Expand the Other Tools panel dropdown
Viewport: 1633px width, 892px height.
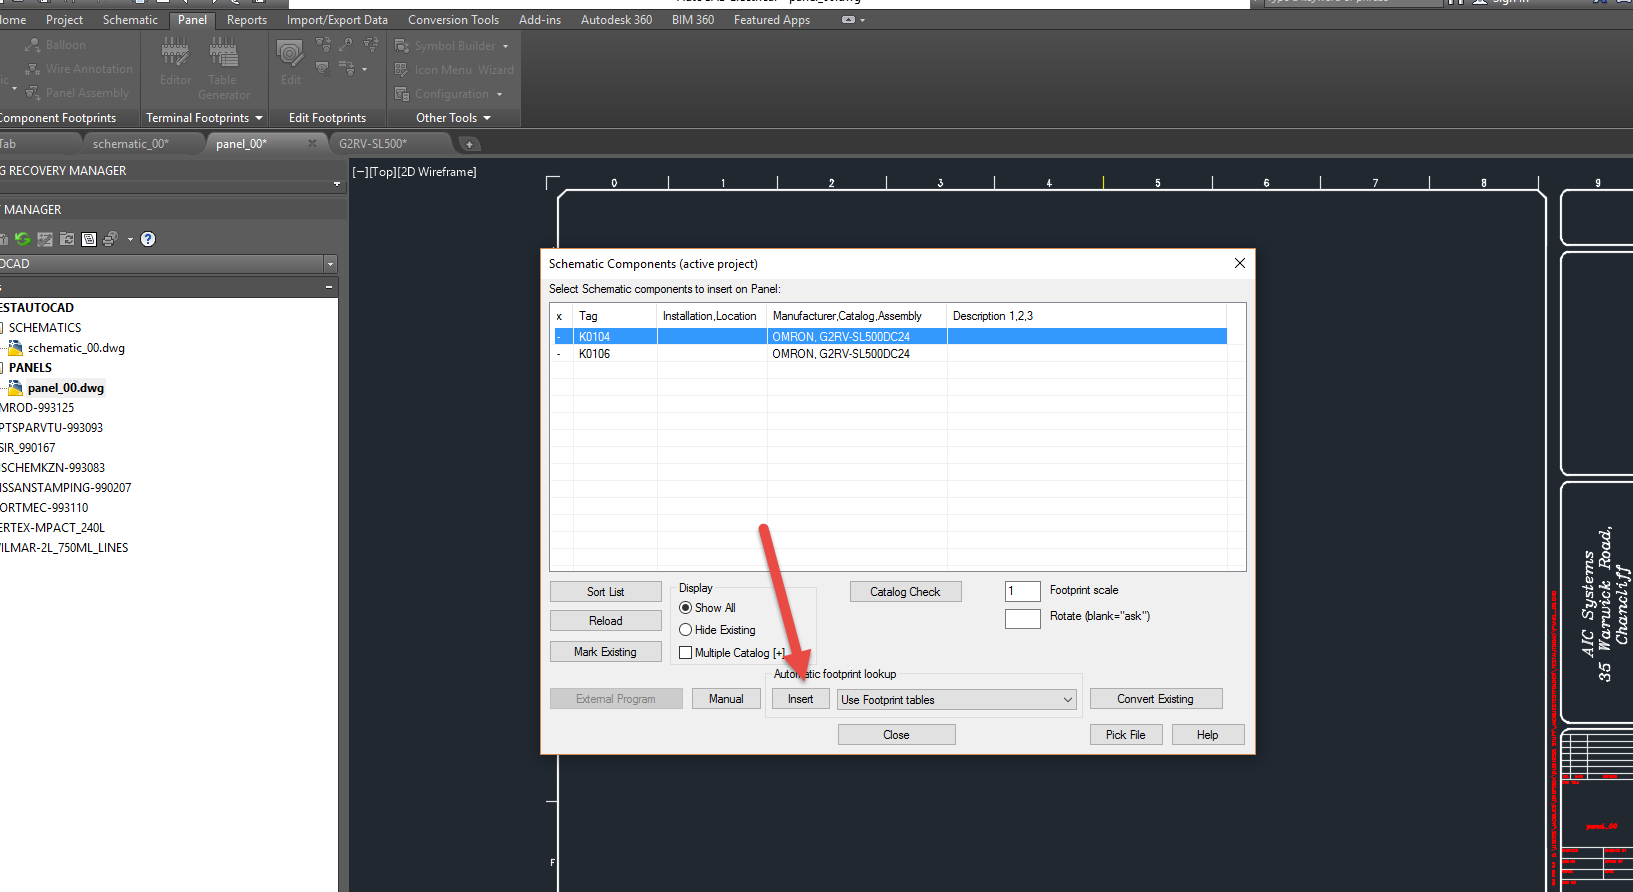487,118
